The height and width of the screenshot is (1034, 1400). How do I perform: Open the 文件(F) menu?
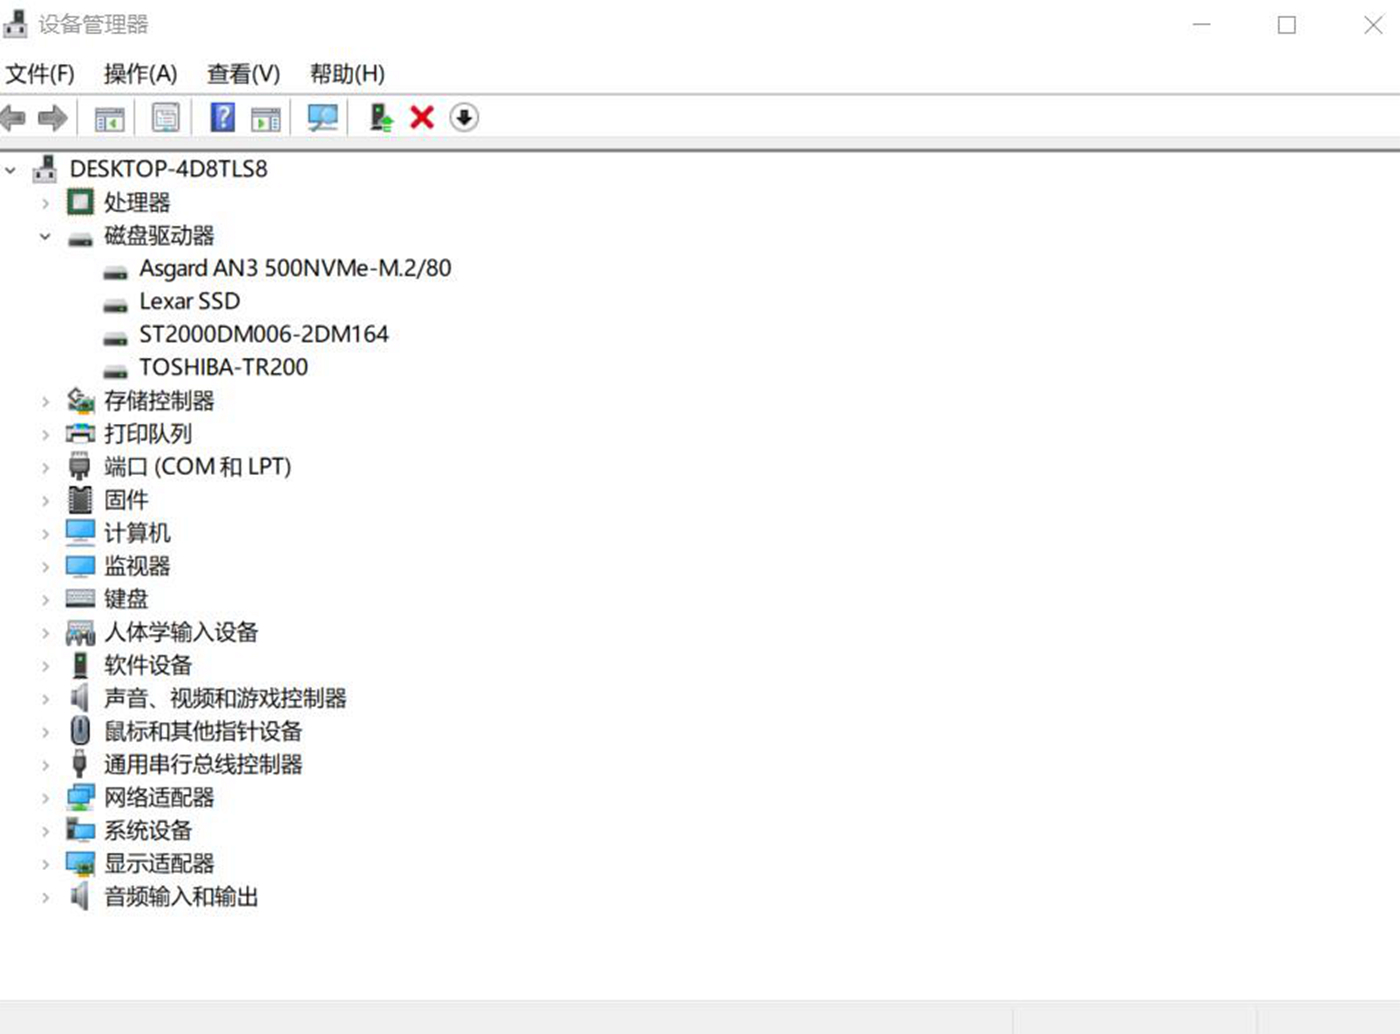(x=40, y=73)
